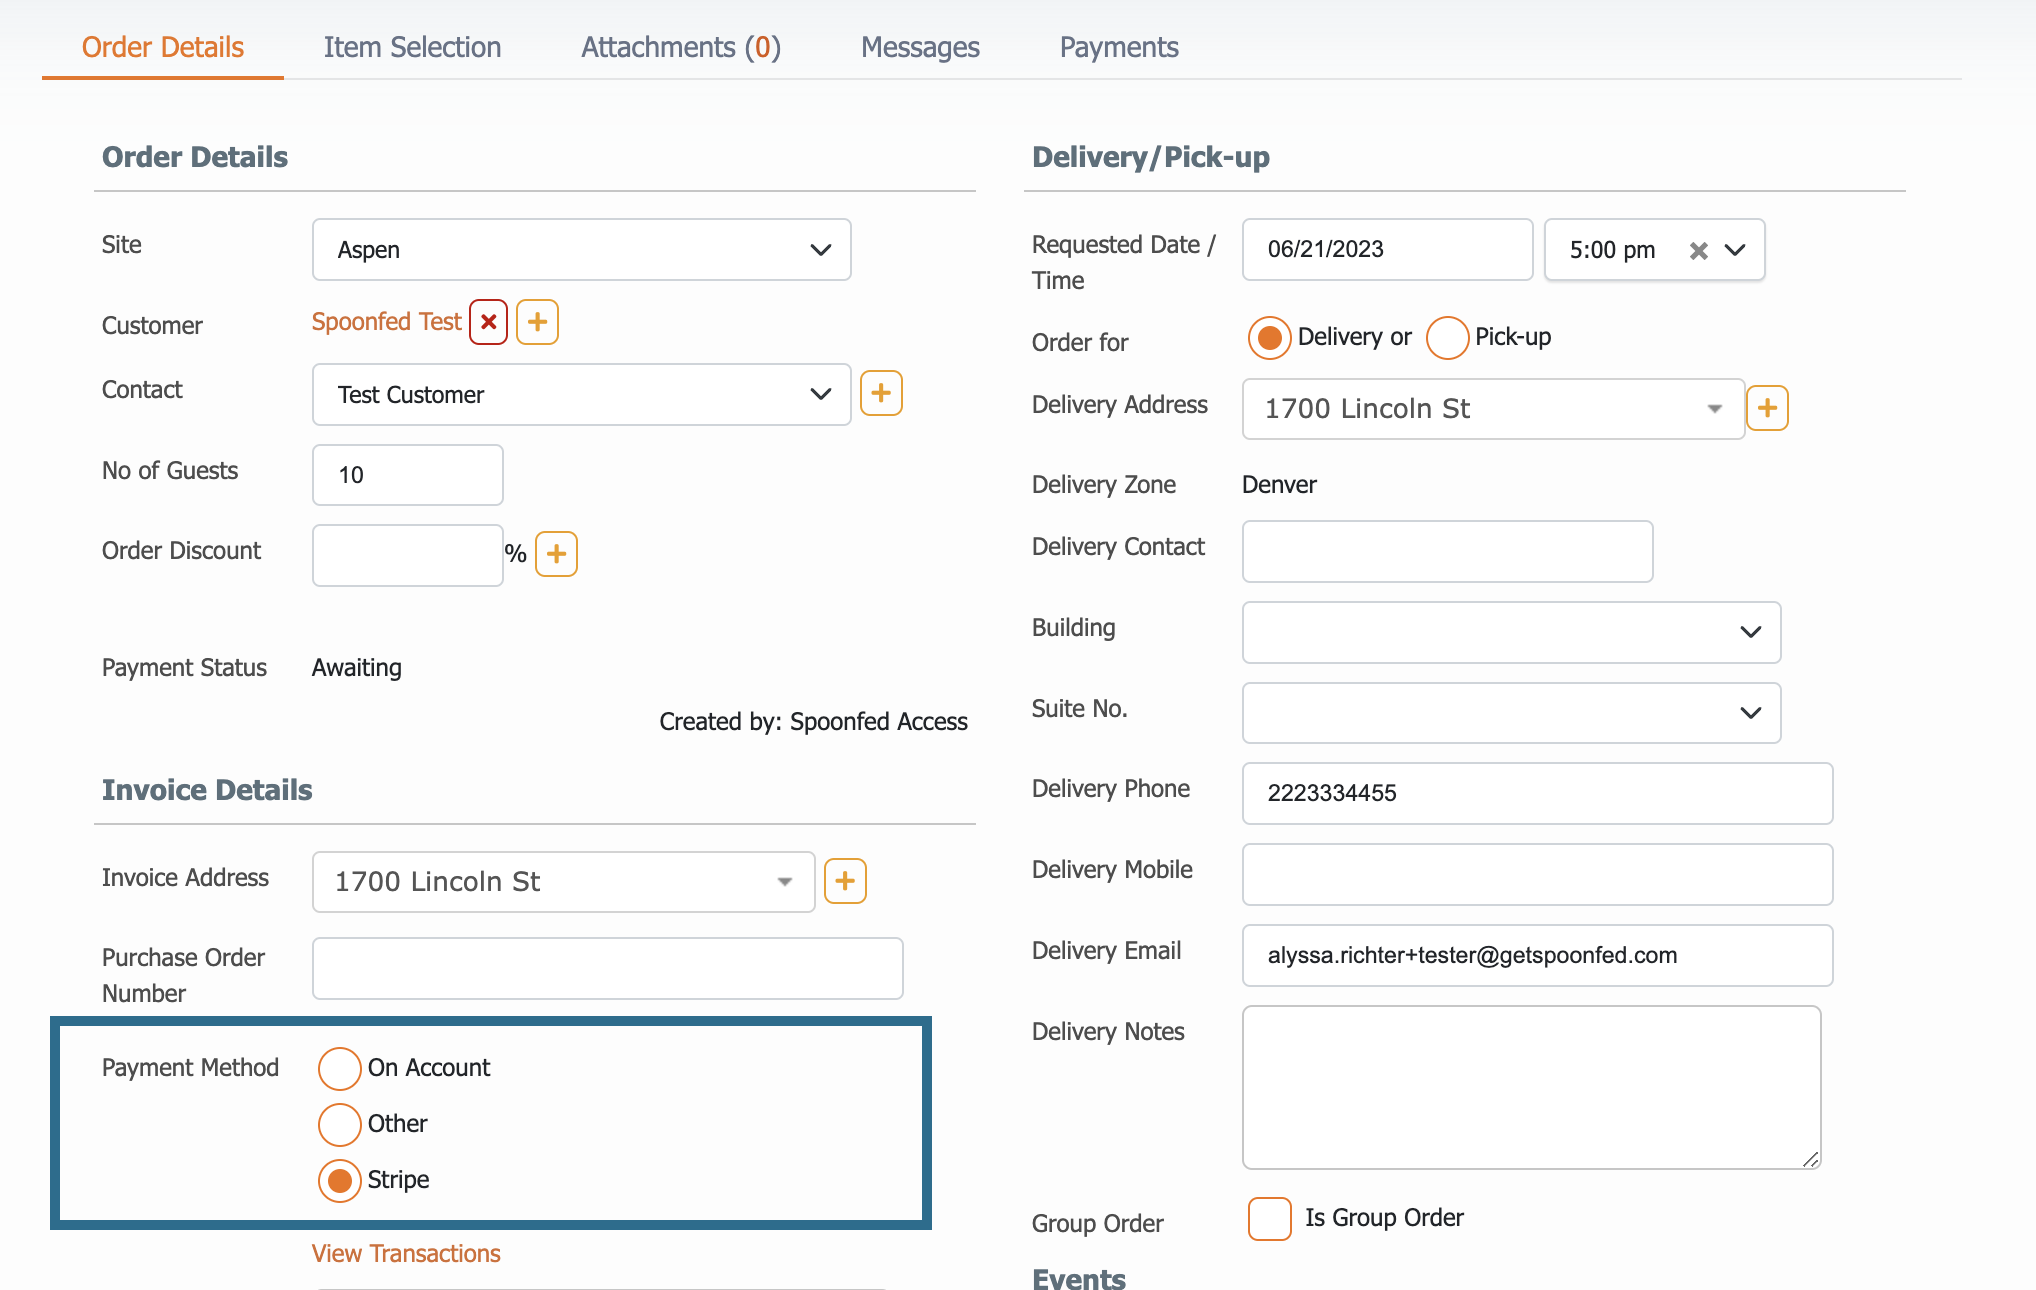Image resolution: width=2036 pixels, height=1290 pixels.
Task: Select the Pick-up radio option
Action: (x=1447, y=338)
